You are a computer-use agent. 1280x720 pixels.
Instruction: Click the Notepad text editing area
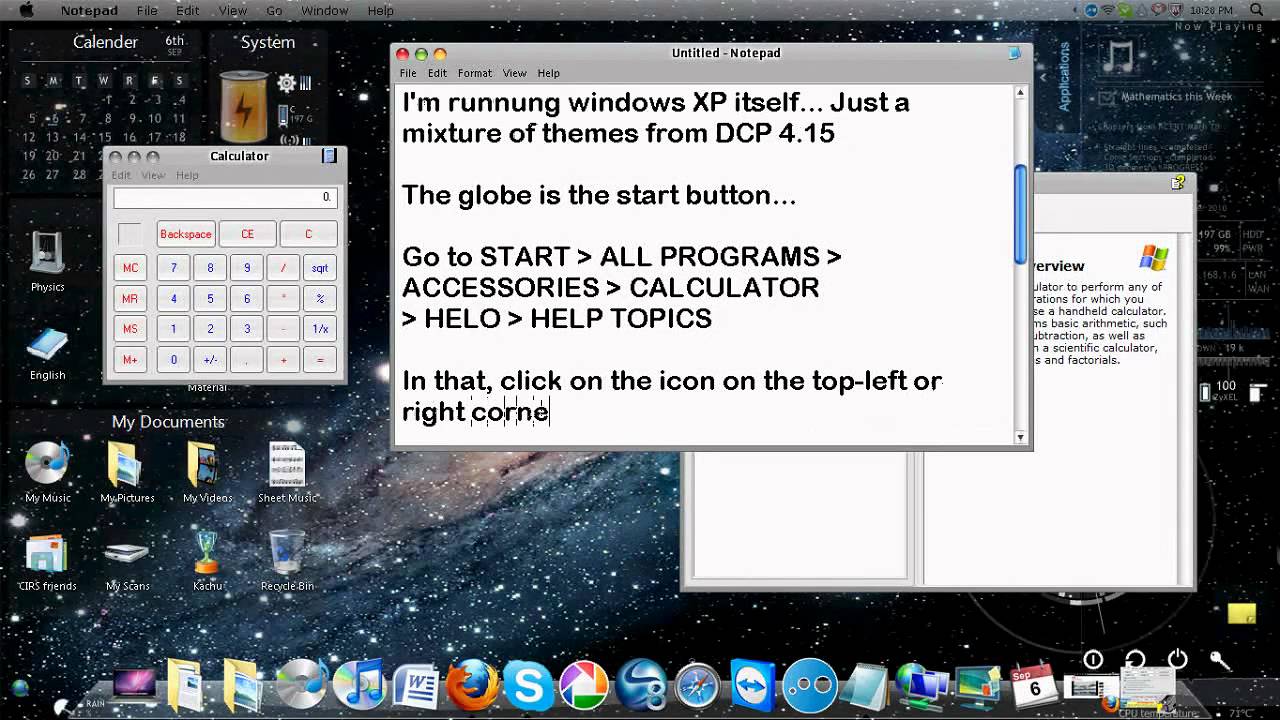coord(705,265)
